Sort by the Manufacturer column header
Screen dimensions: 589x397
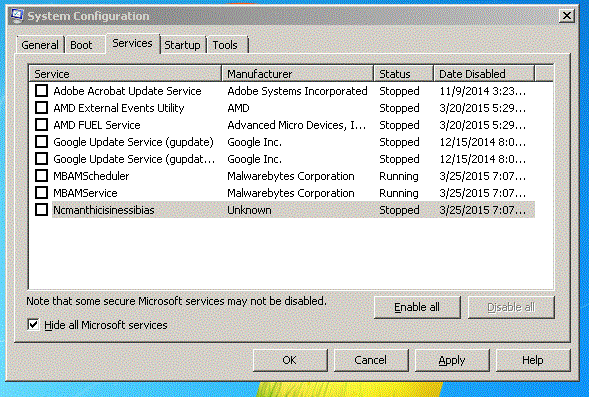pyautogui.click(x=298, y=74)
